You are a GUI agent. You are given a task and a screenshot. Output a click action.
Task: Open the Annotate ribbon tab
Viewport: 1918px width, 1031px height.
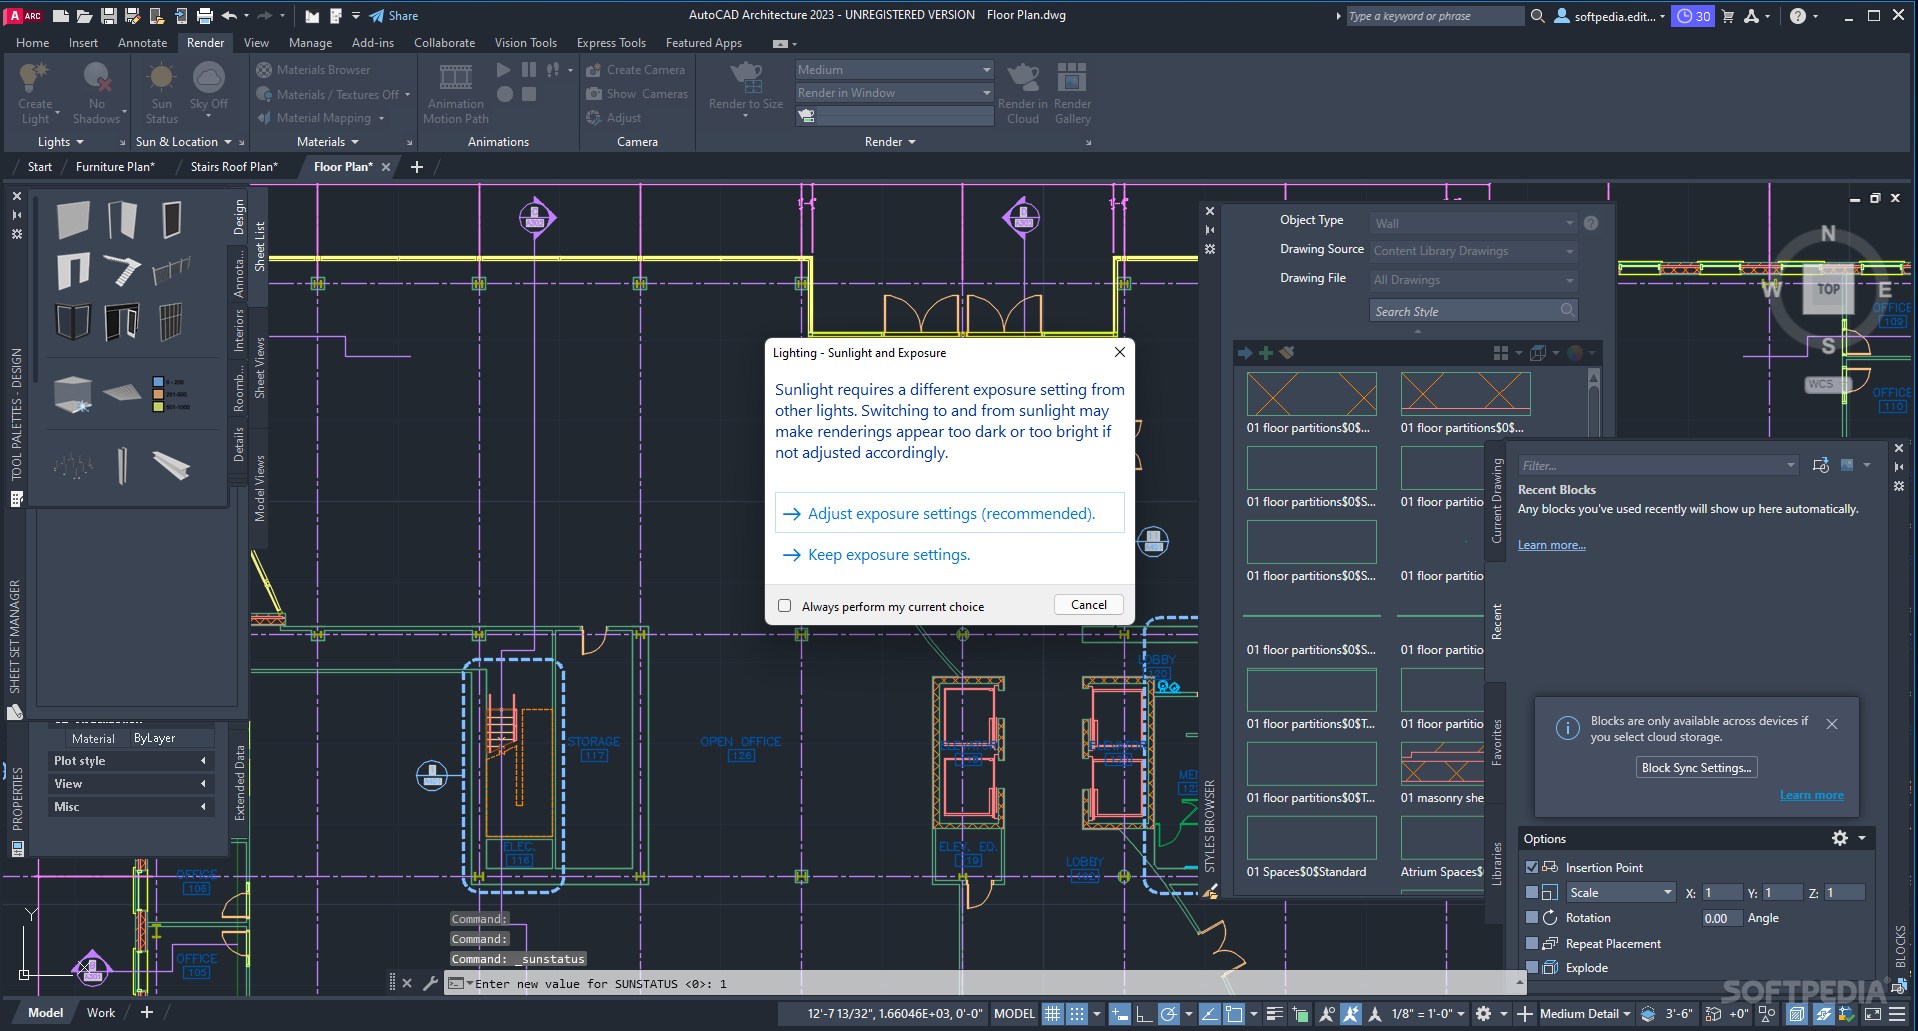tap(142, 43)
